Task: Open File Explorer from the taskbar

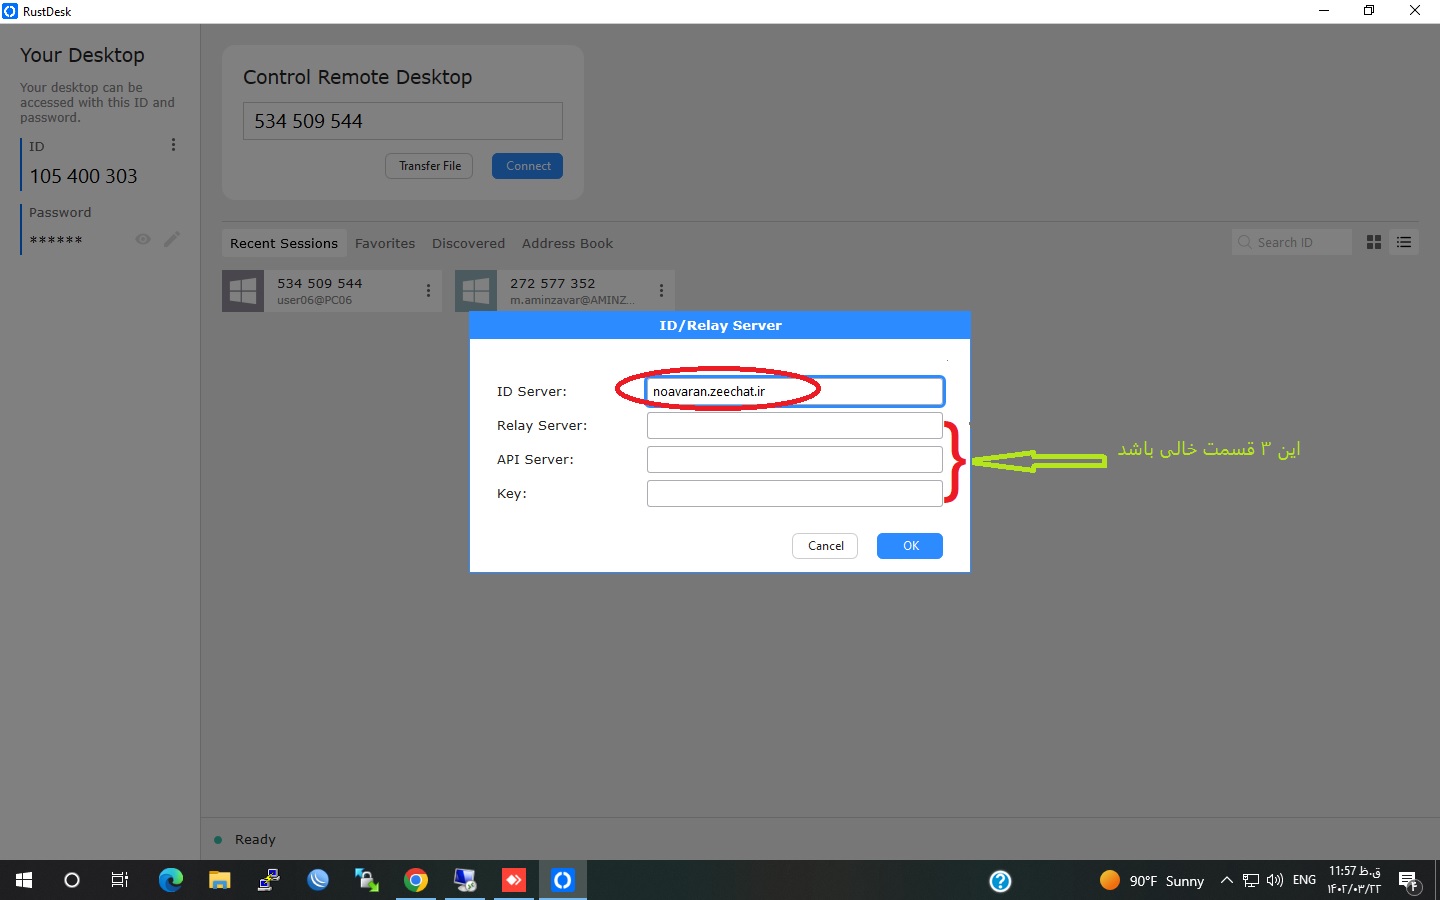Action: [220, 880]
